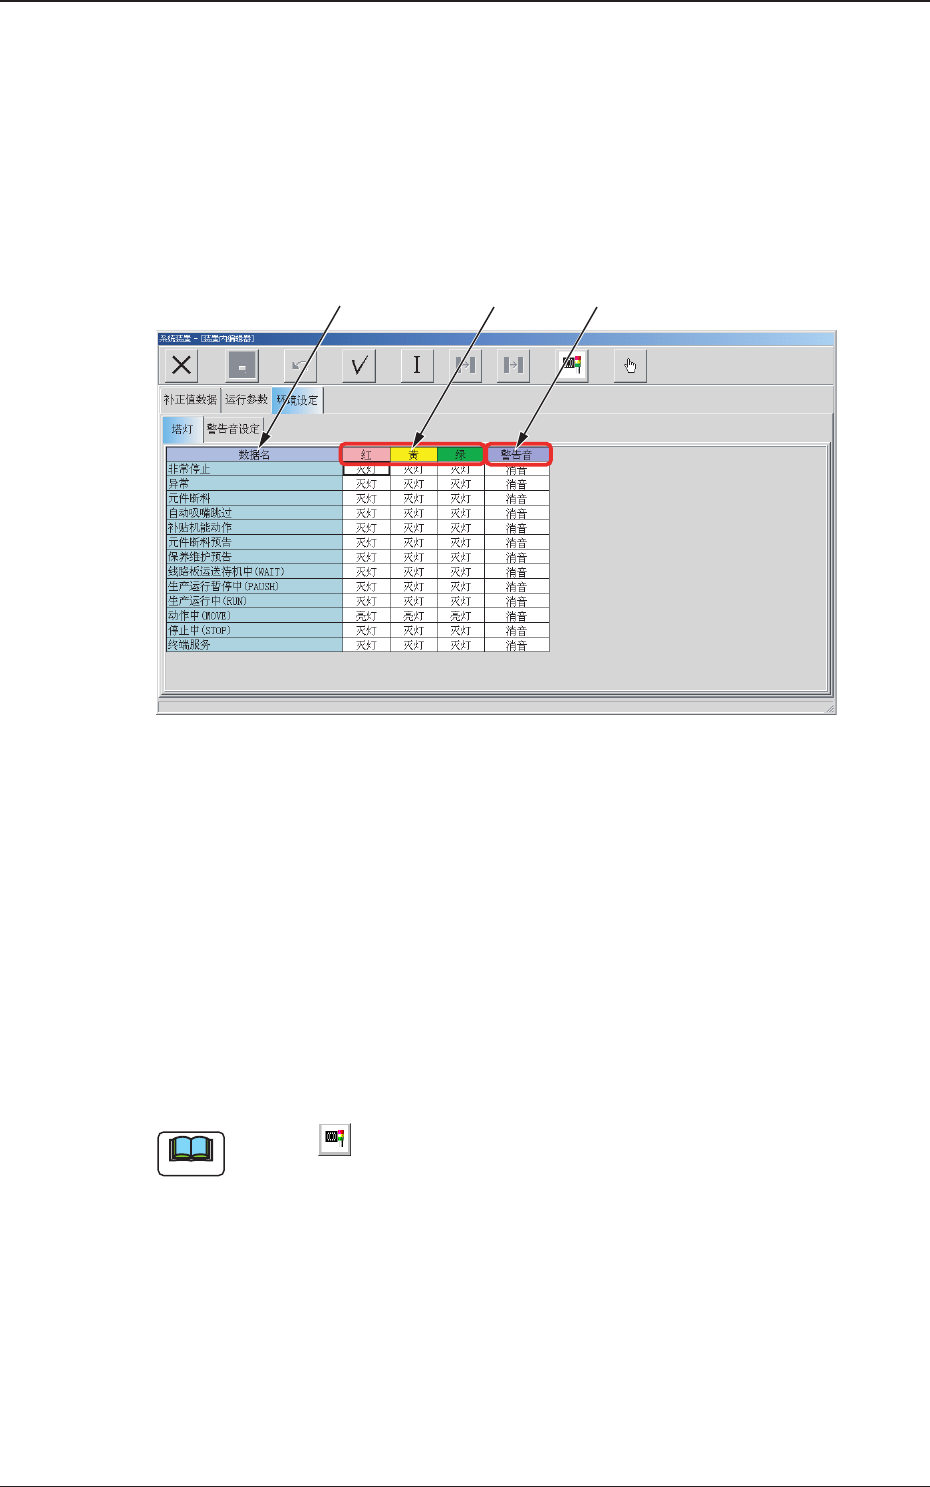Select the 生产运行中(RUN) row name
930x1487 pixels.
[254, 601]
